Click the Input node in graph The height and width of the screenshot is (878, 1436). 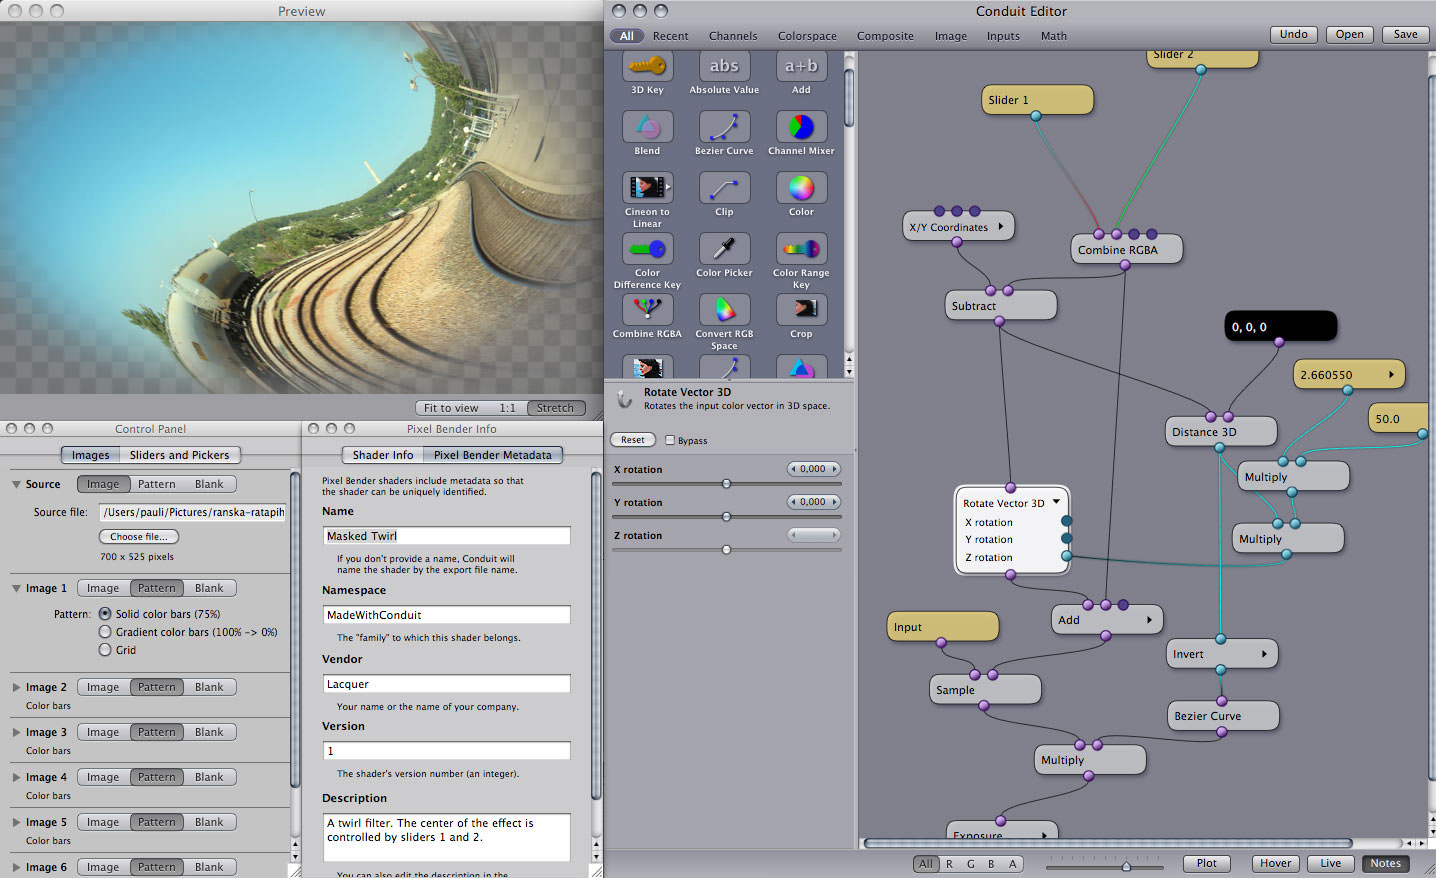(x=943, y=627)
